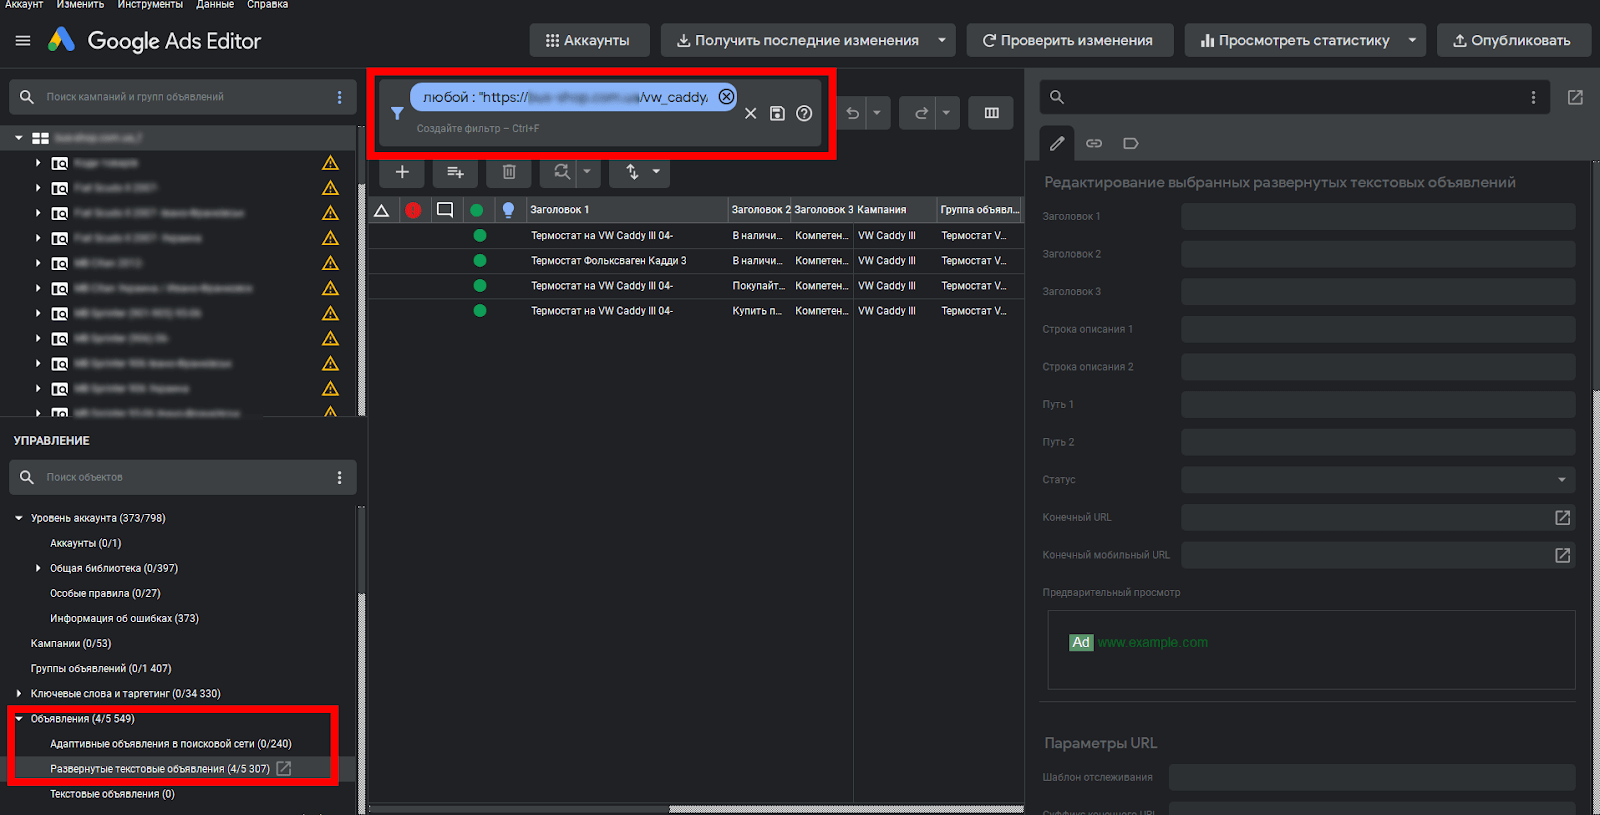Undo the last change

pyautogui.click(x=853, y=113)
